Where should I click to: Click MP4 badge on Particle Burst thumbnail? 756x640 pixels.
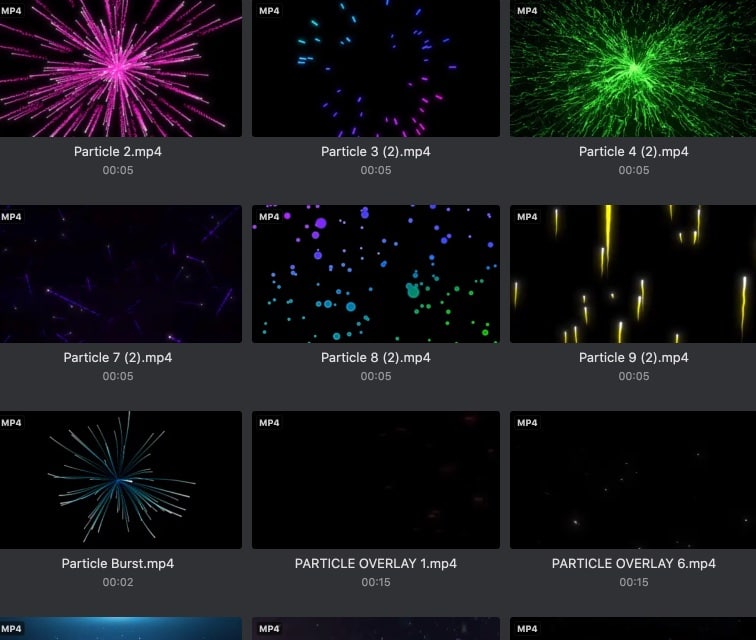click(x=12, y=423)
